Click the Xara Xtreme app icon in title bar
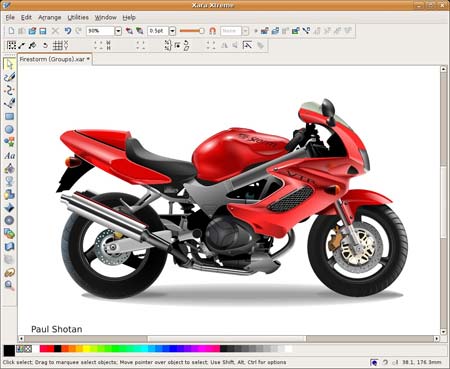 [x=6, y=5]
